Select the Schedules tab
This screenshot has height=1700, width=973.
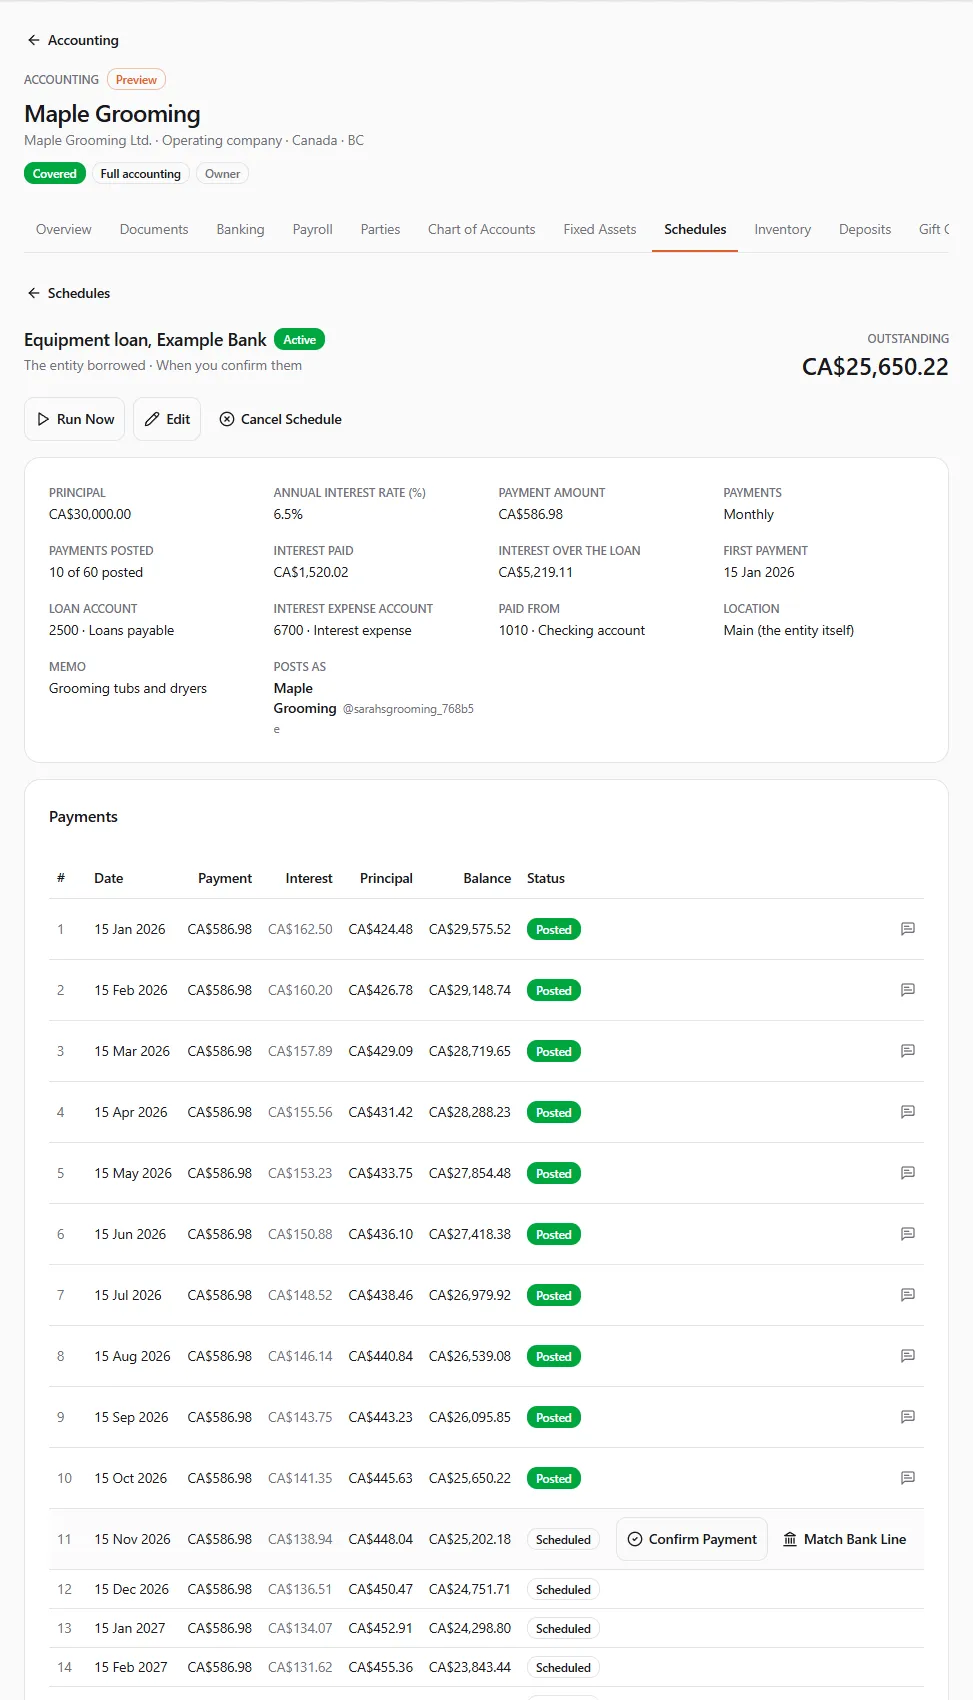[x=695, y=229]
